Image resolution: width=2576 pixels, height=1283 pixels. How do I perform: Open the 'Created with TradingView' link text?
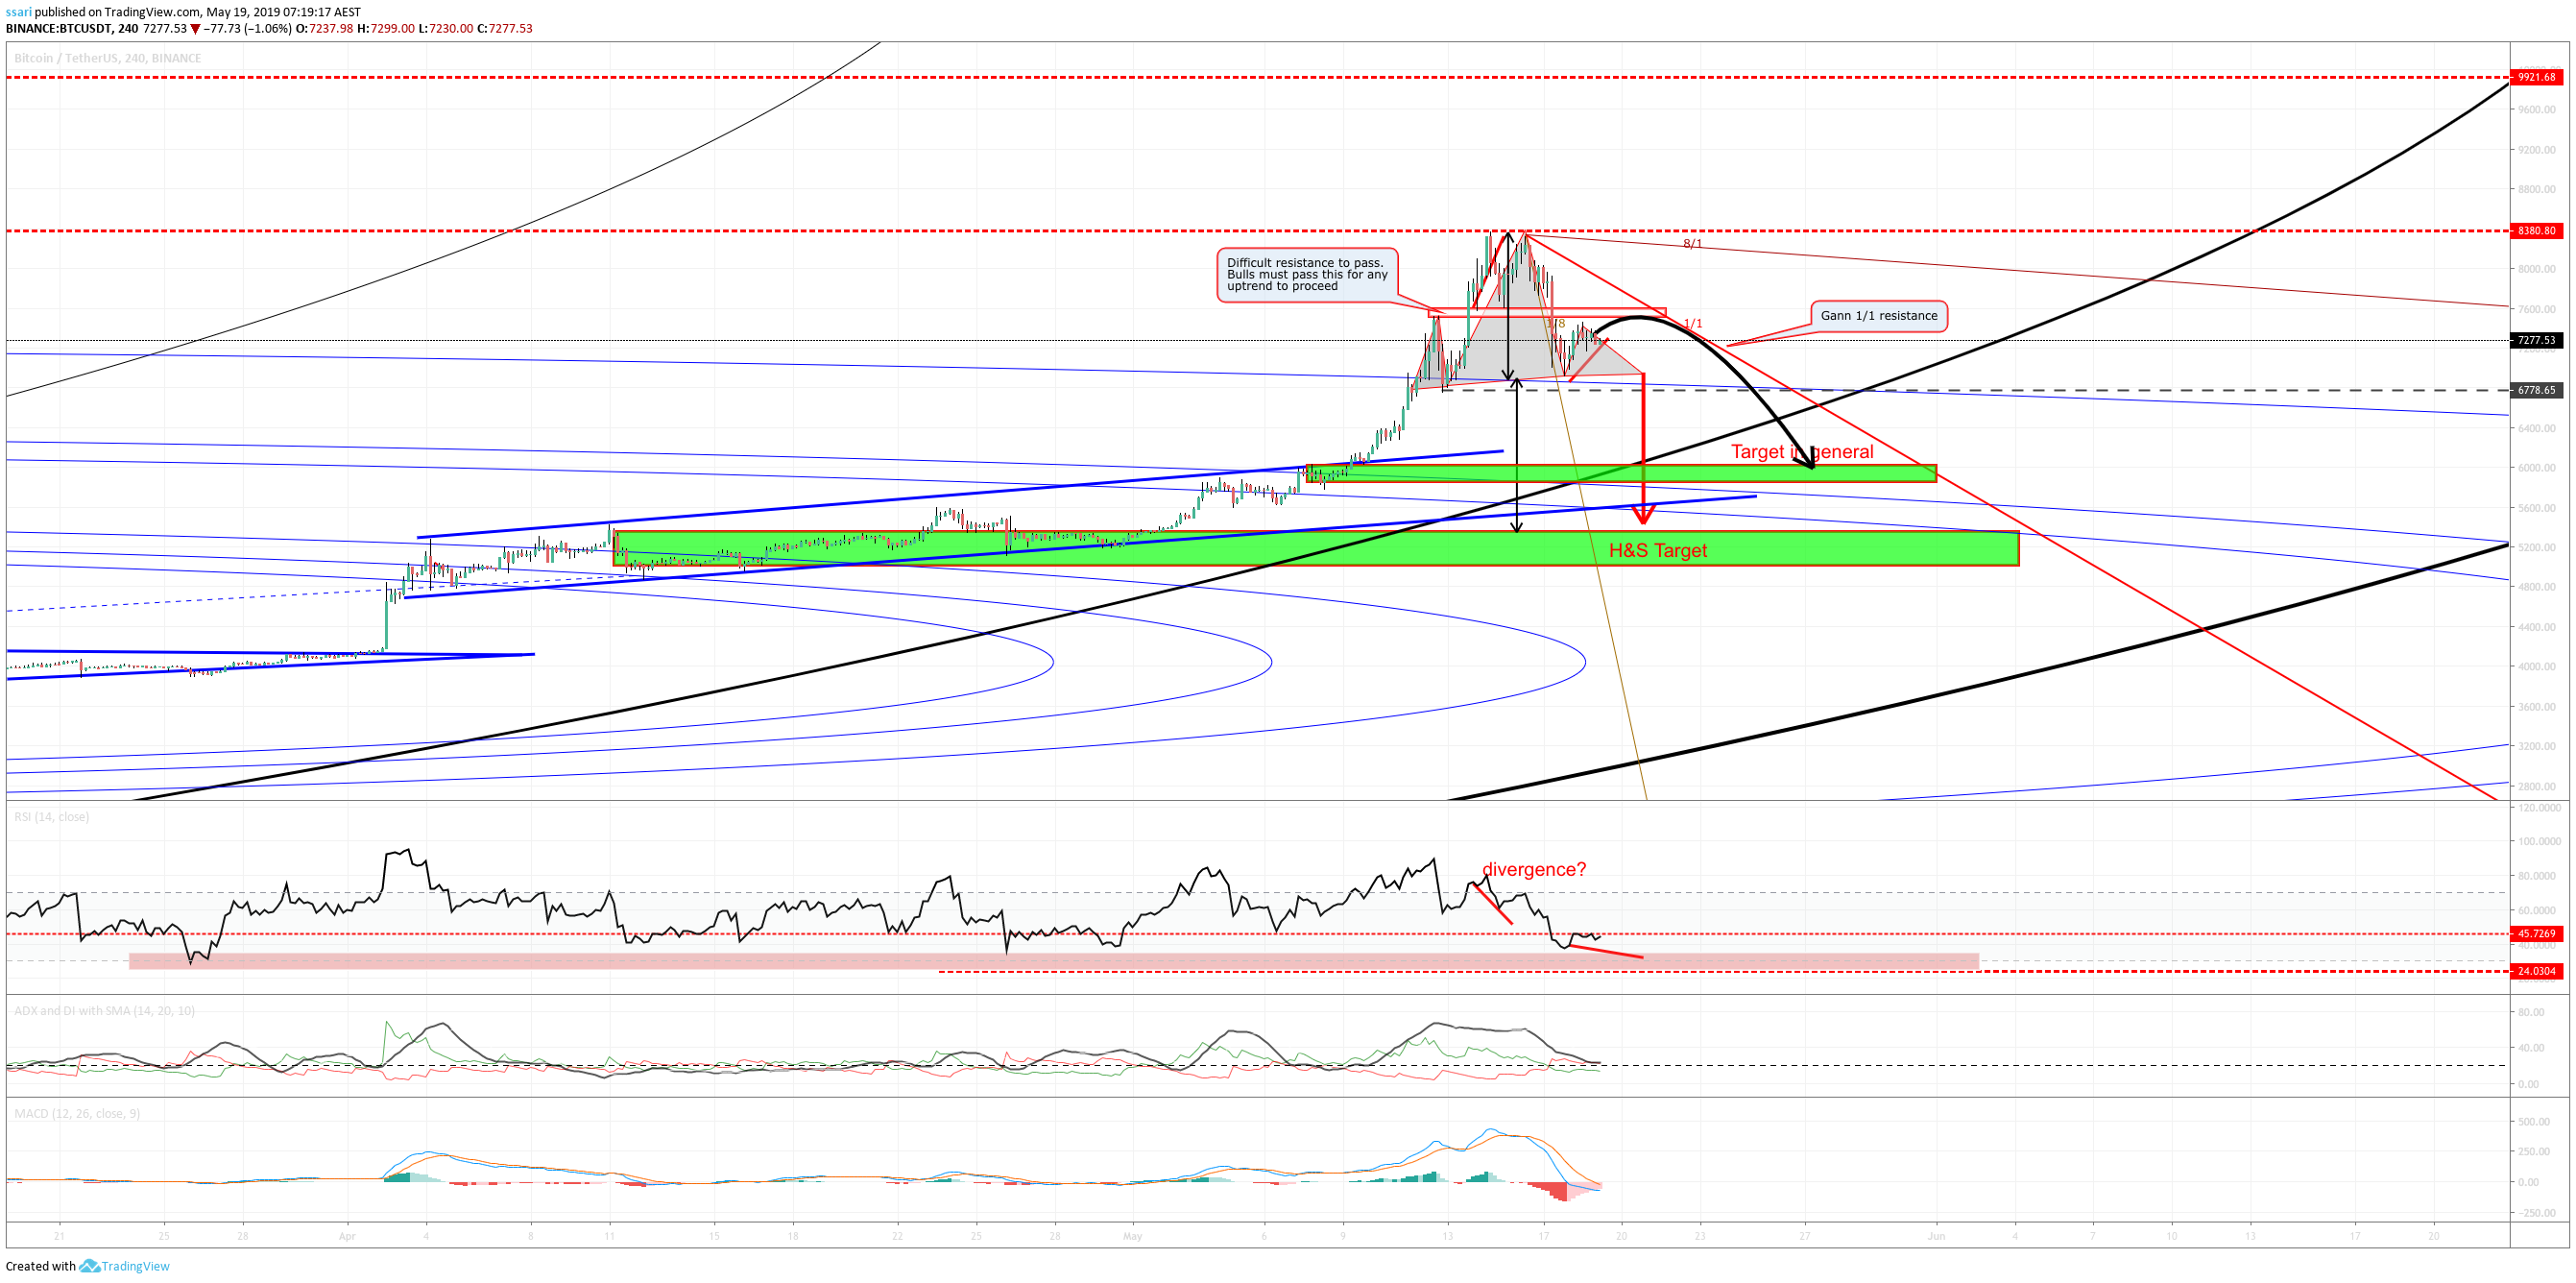(87, 1266)
